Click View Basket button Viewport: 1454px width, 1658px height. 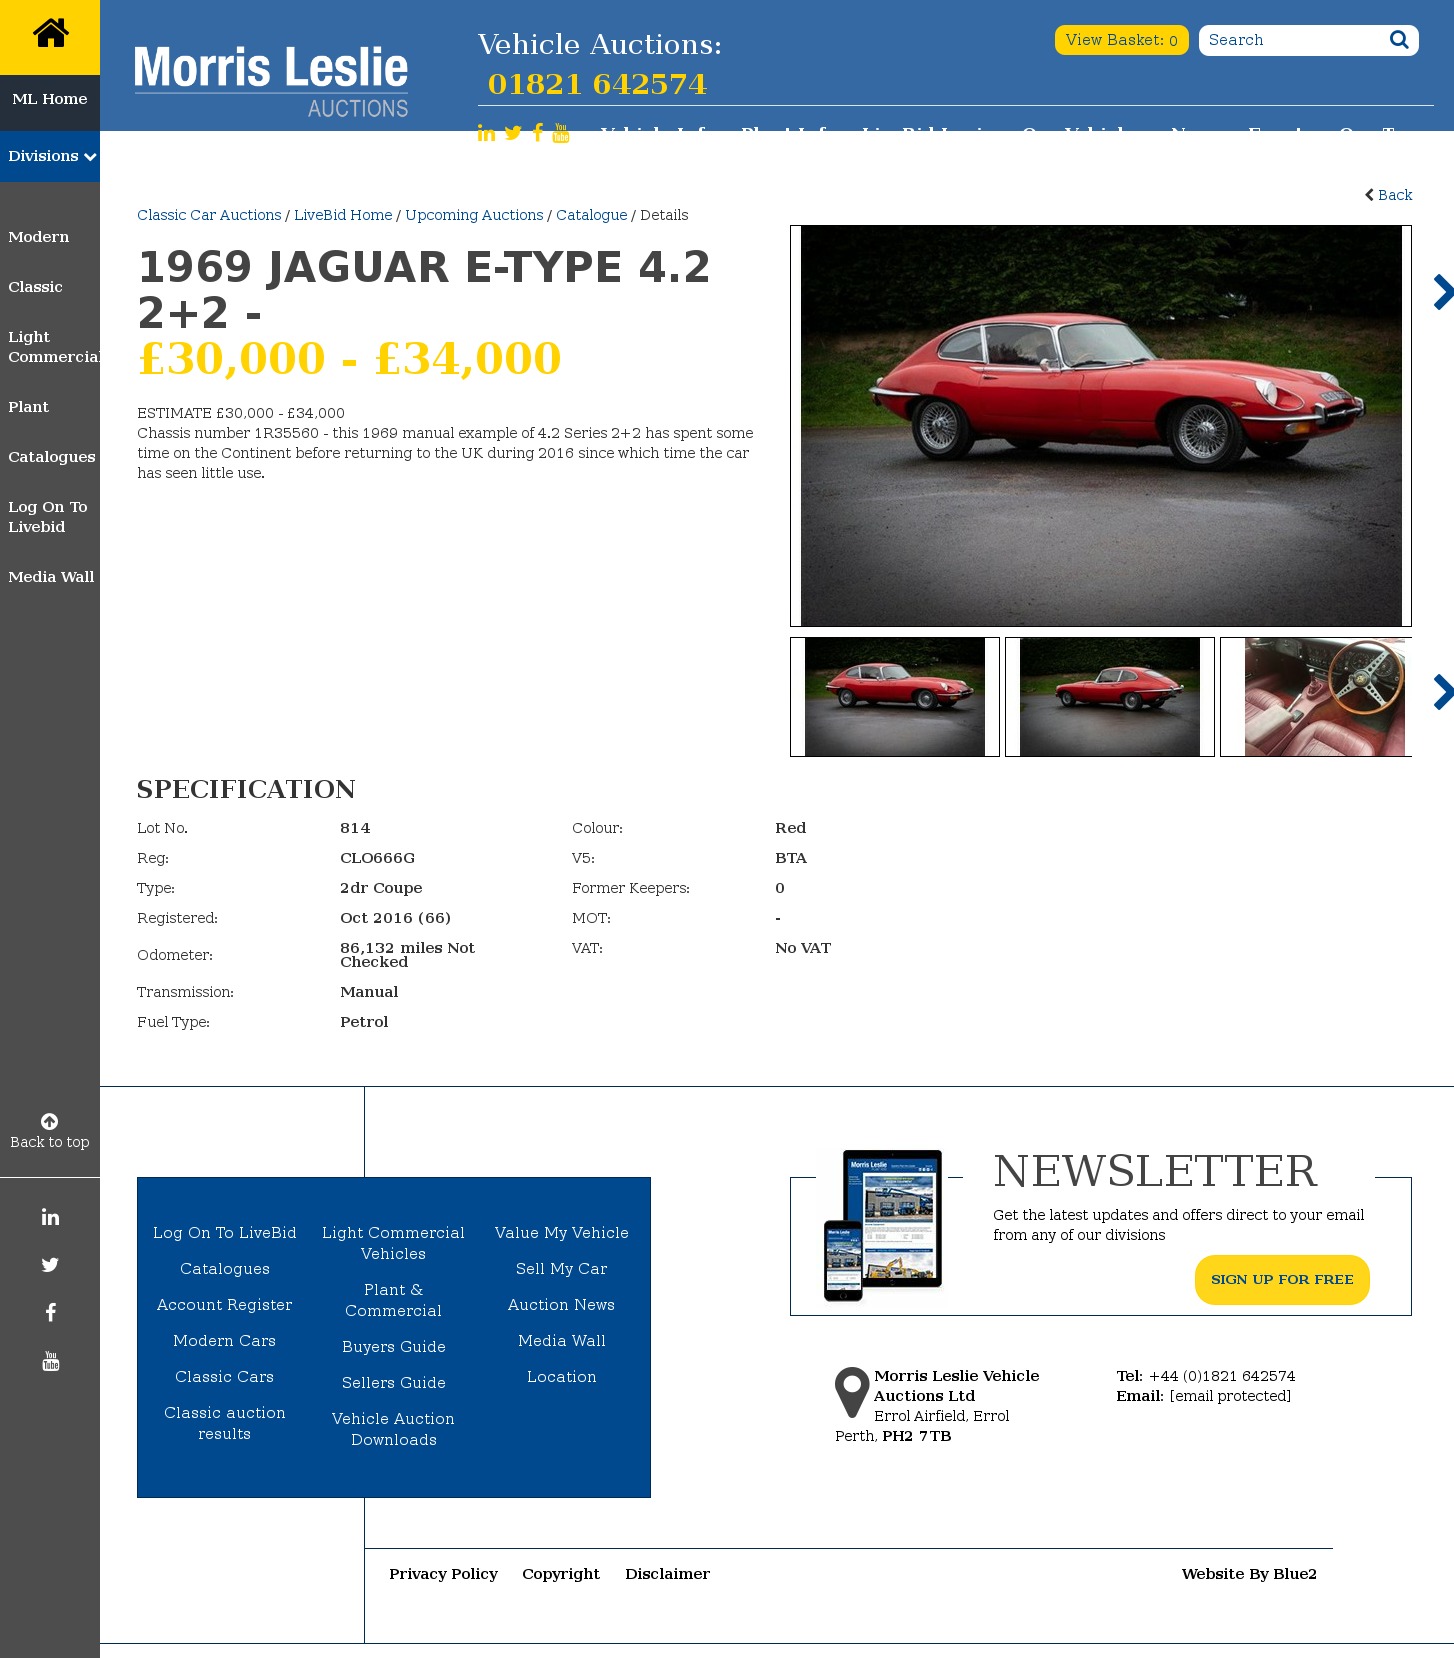(1122, 40)
